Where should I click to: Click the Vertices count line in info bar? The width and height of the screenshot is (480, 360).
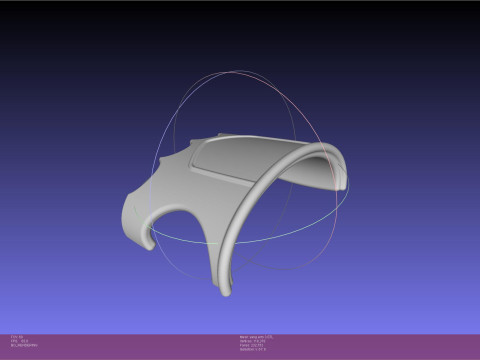[x=252, y=341]
